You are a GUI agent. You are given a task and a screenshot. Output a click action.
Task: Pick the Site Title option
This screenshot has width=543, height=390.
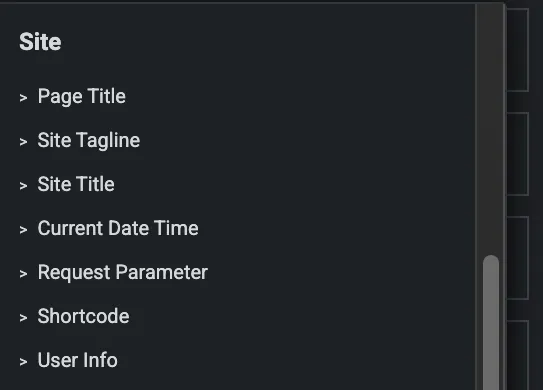[x=76, y=184]
